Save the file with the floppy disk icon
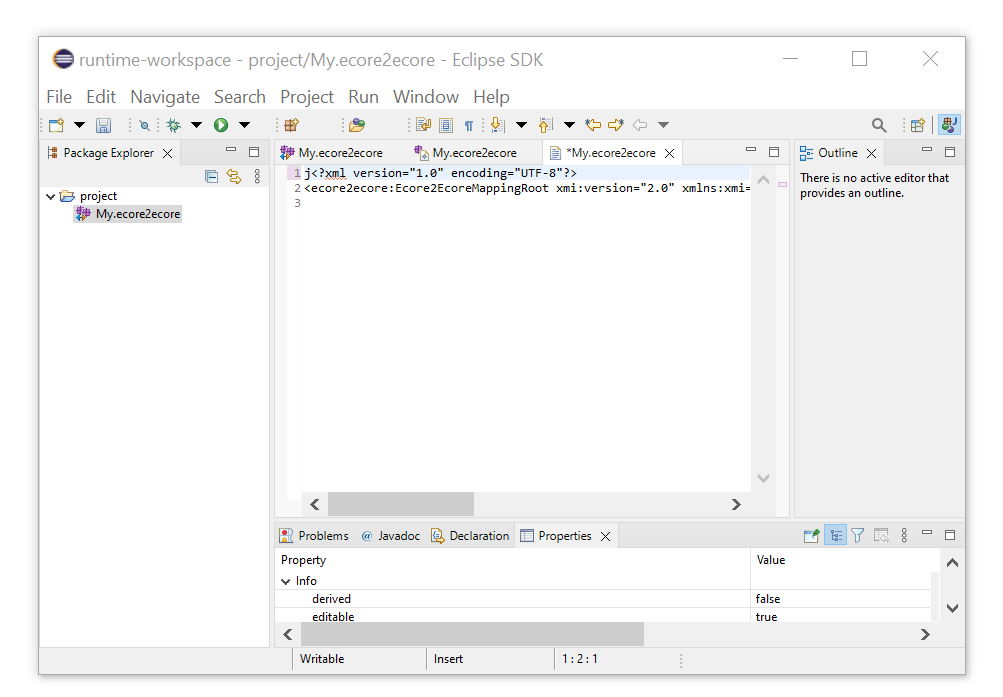The width and height of the screenshot is (1003, 697). point(104,125)
